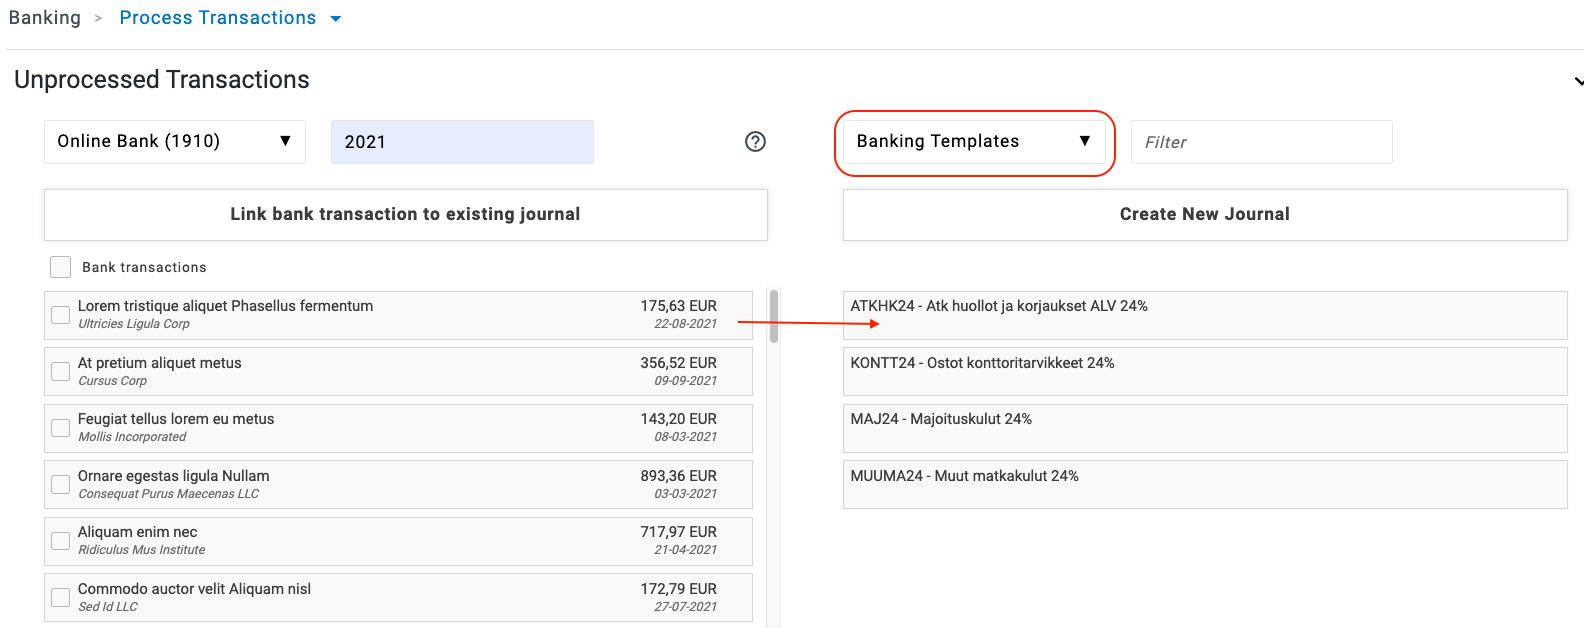Check the Ornare egestas ligula Nullam checkbox
1584x628 pixels.
click(61, 484)
